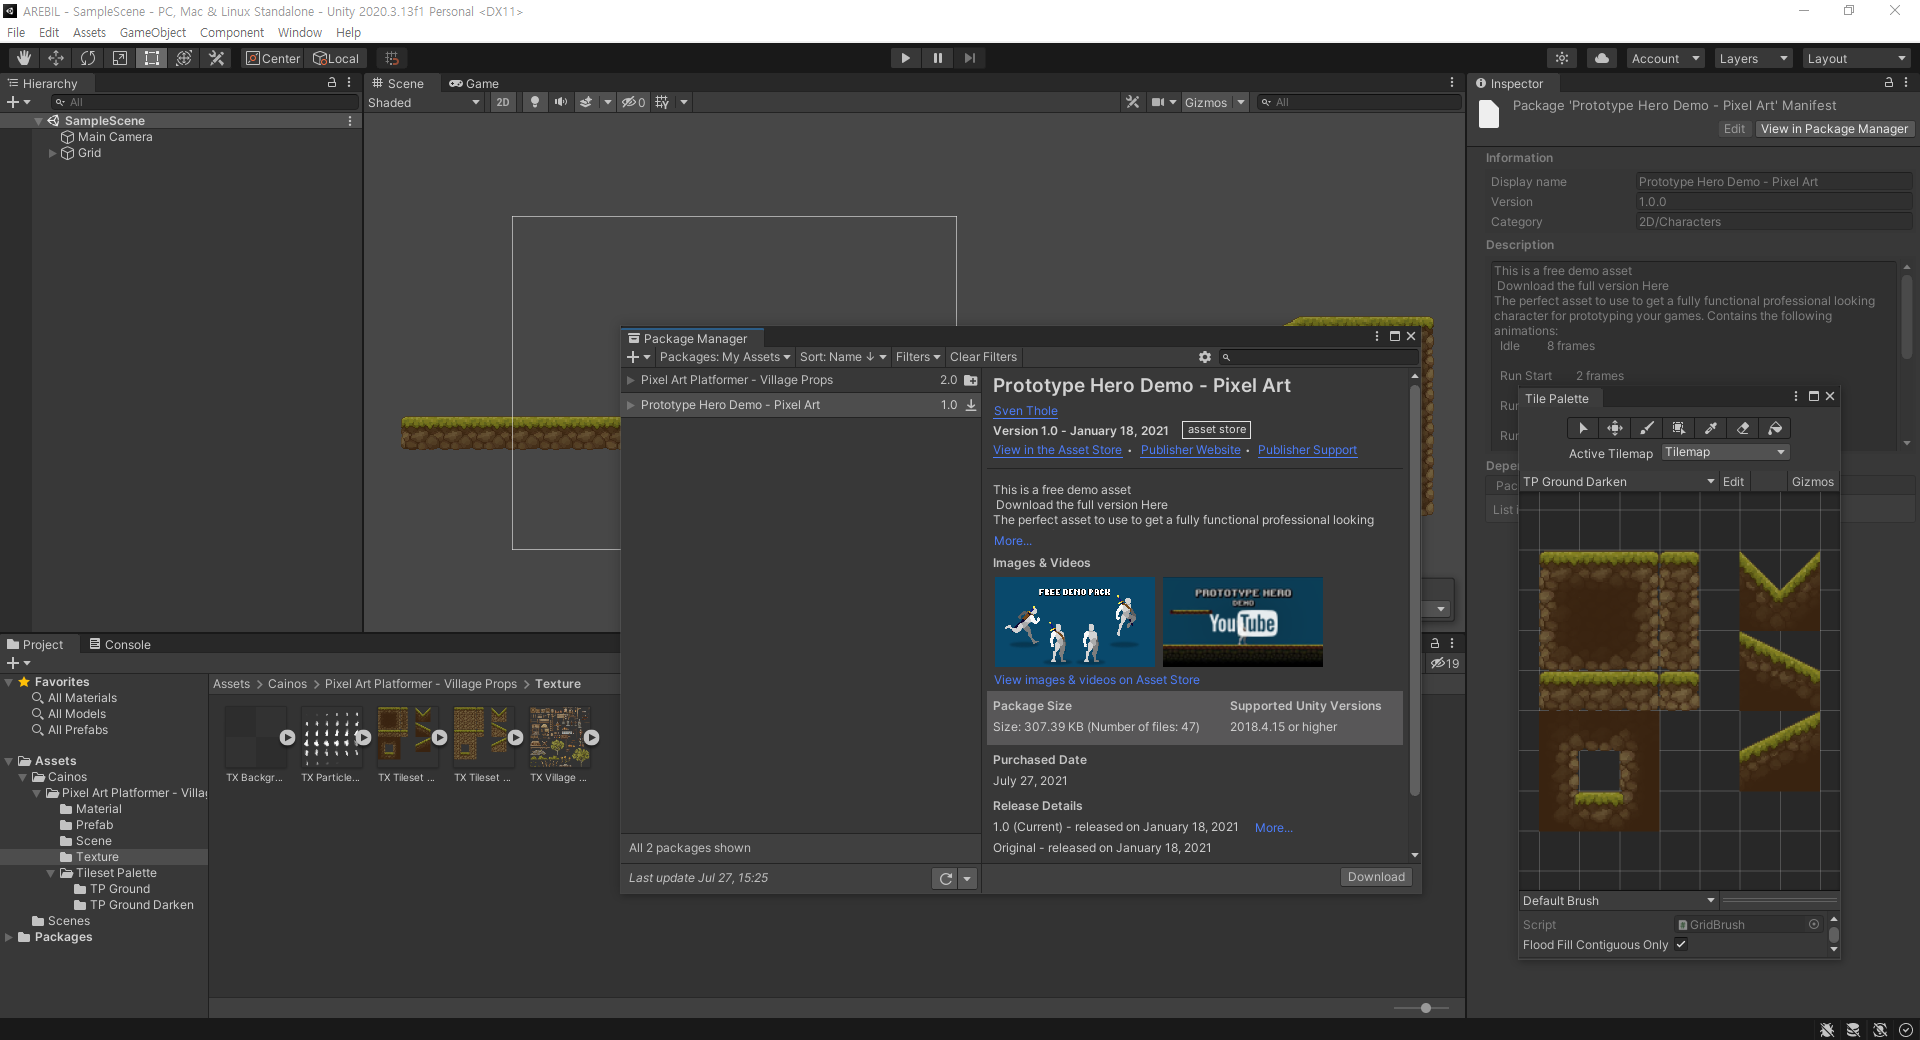Screen dimensions: 1920x1040
Task: Toggle scene lighting bulb button
Action: (535, 102)
